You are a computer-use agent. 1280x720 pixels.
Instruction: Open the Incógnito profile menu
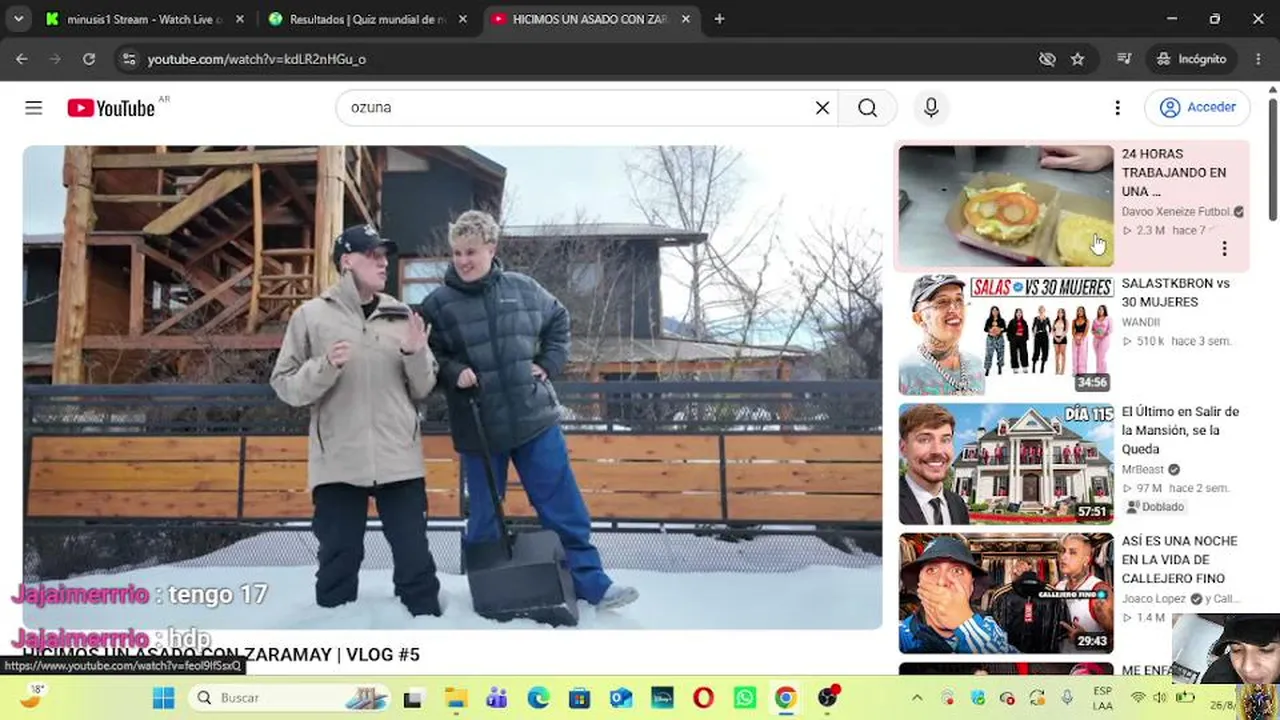(x=1191, y=59)
